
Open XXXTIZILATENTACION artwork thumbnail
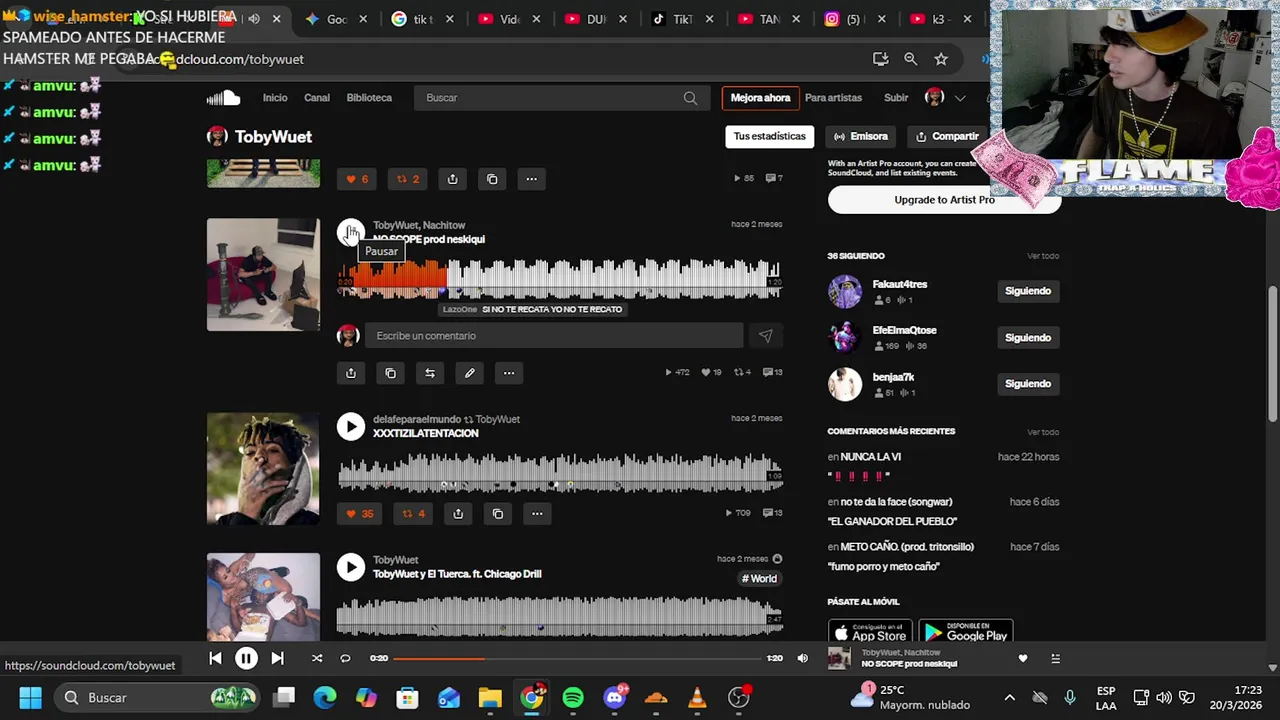[x=263, y=468]
